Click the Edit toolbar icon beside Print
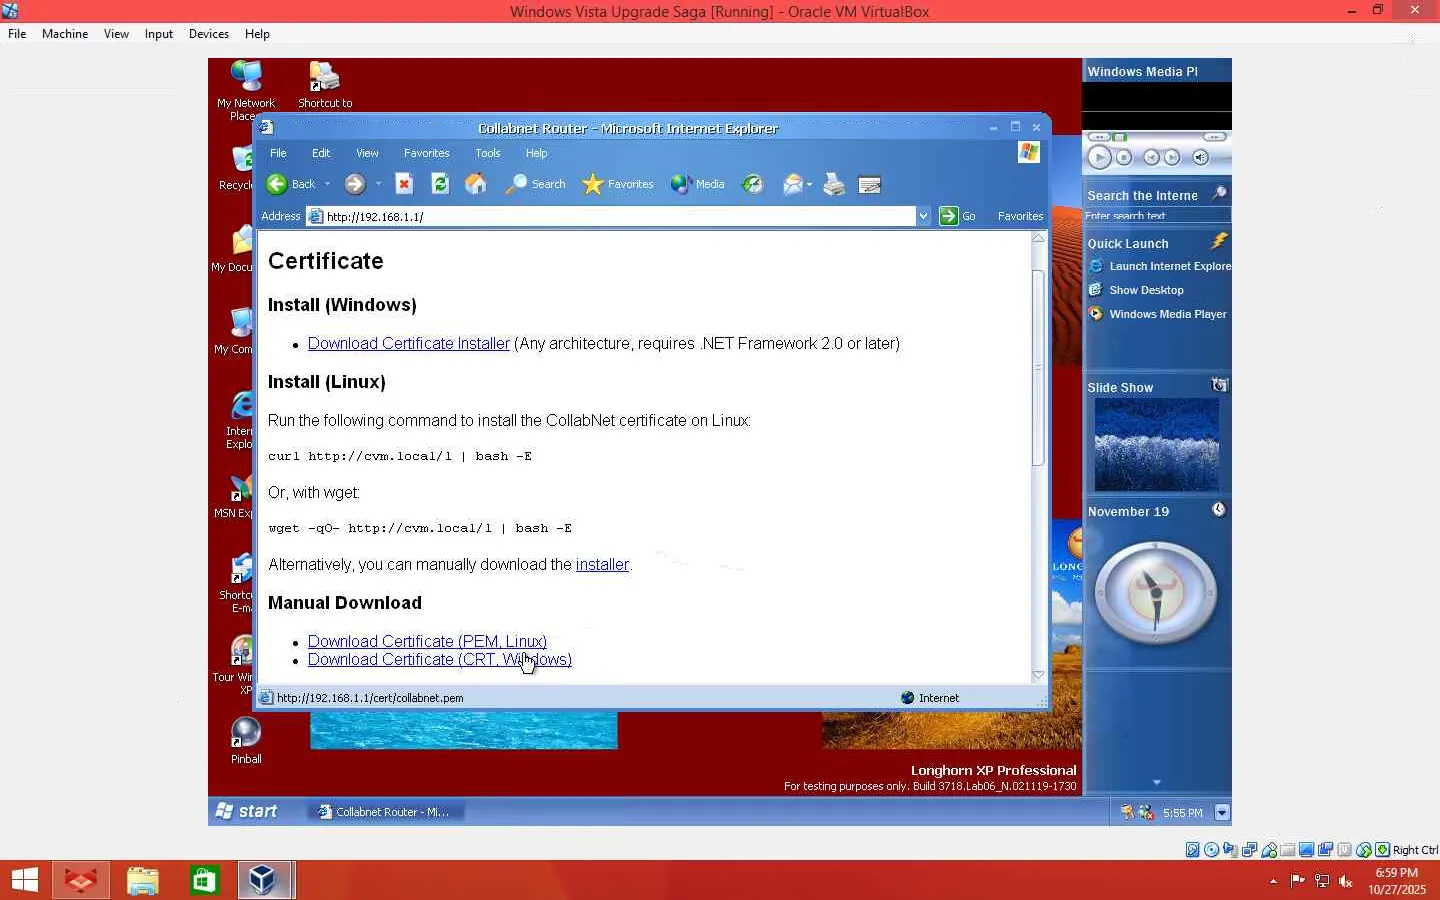The height and width of the screenshot is (900, 1440). pos(870,184)
